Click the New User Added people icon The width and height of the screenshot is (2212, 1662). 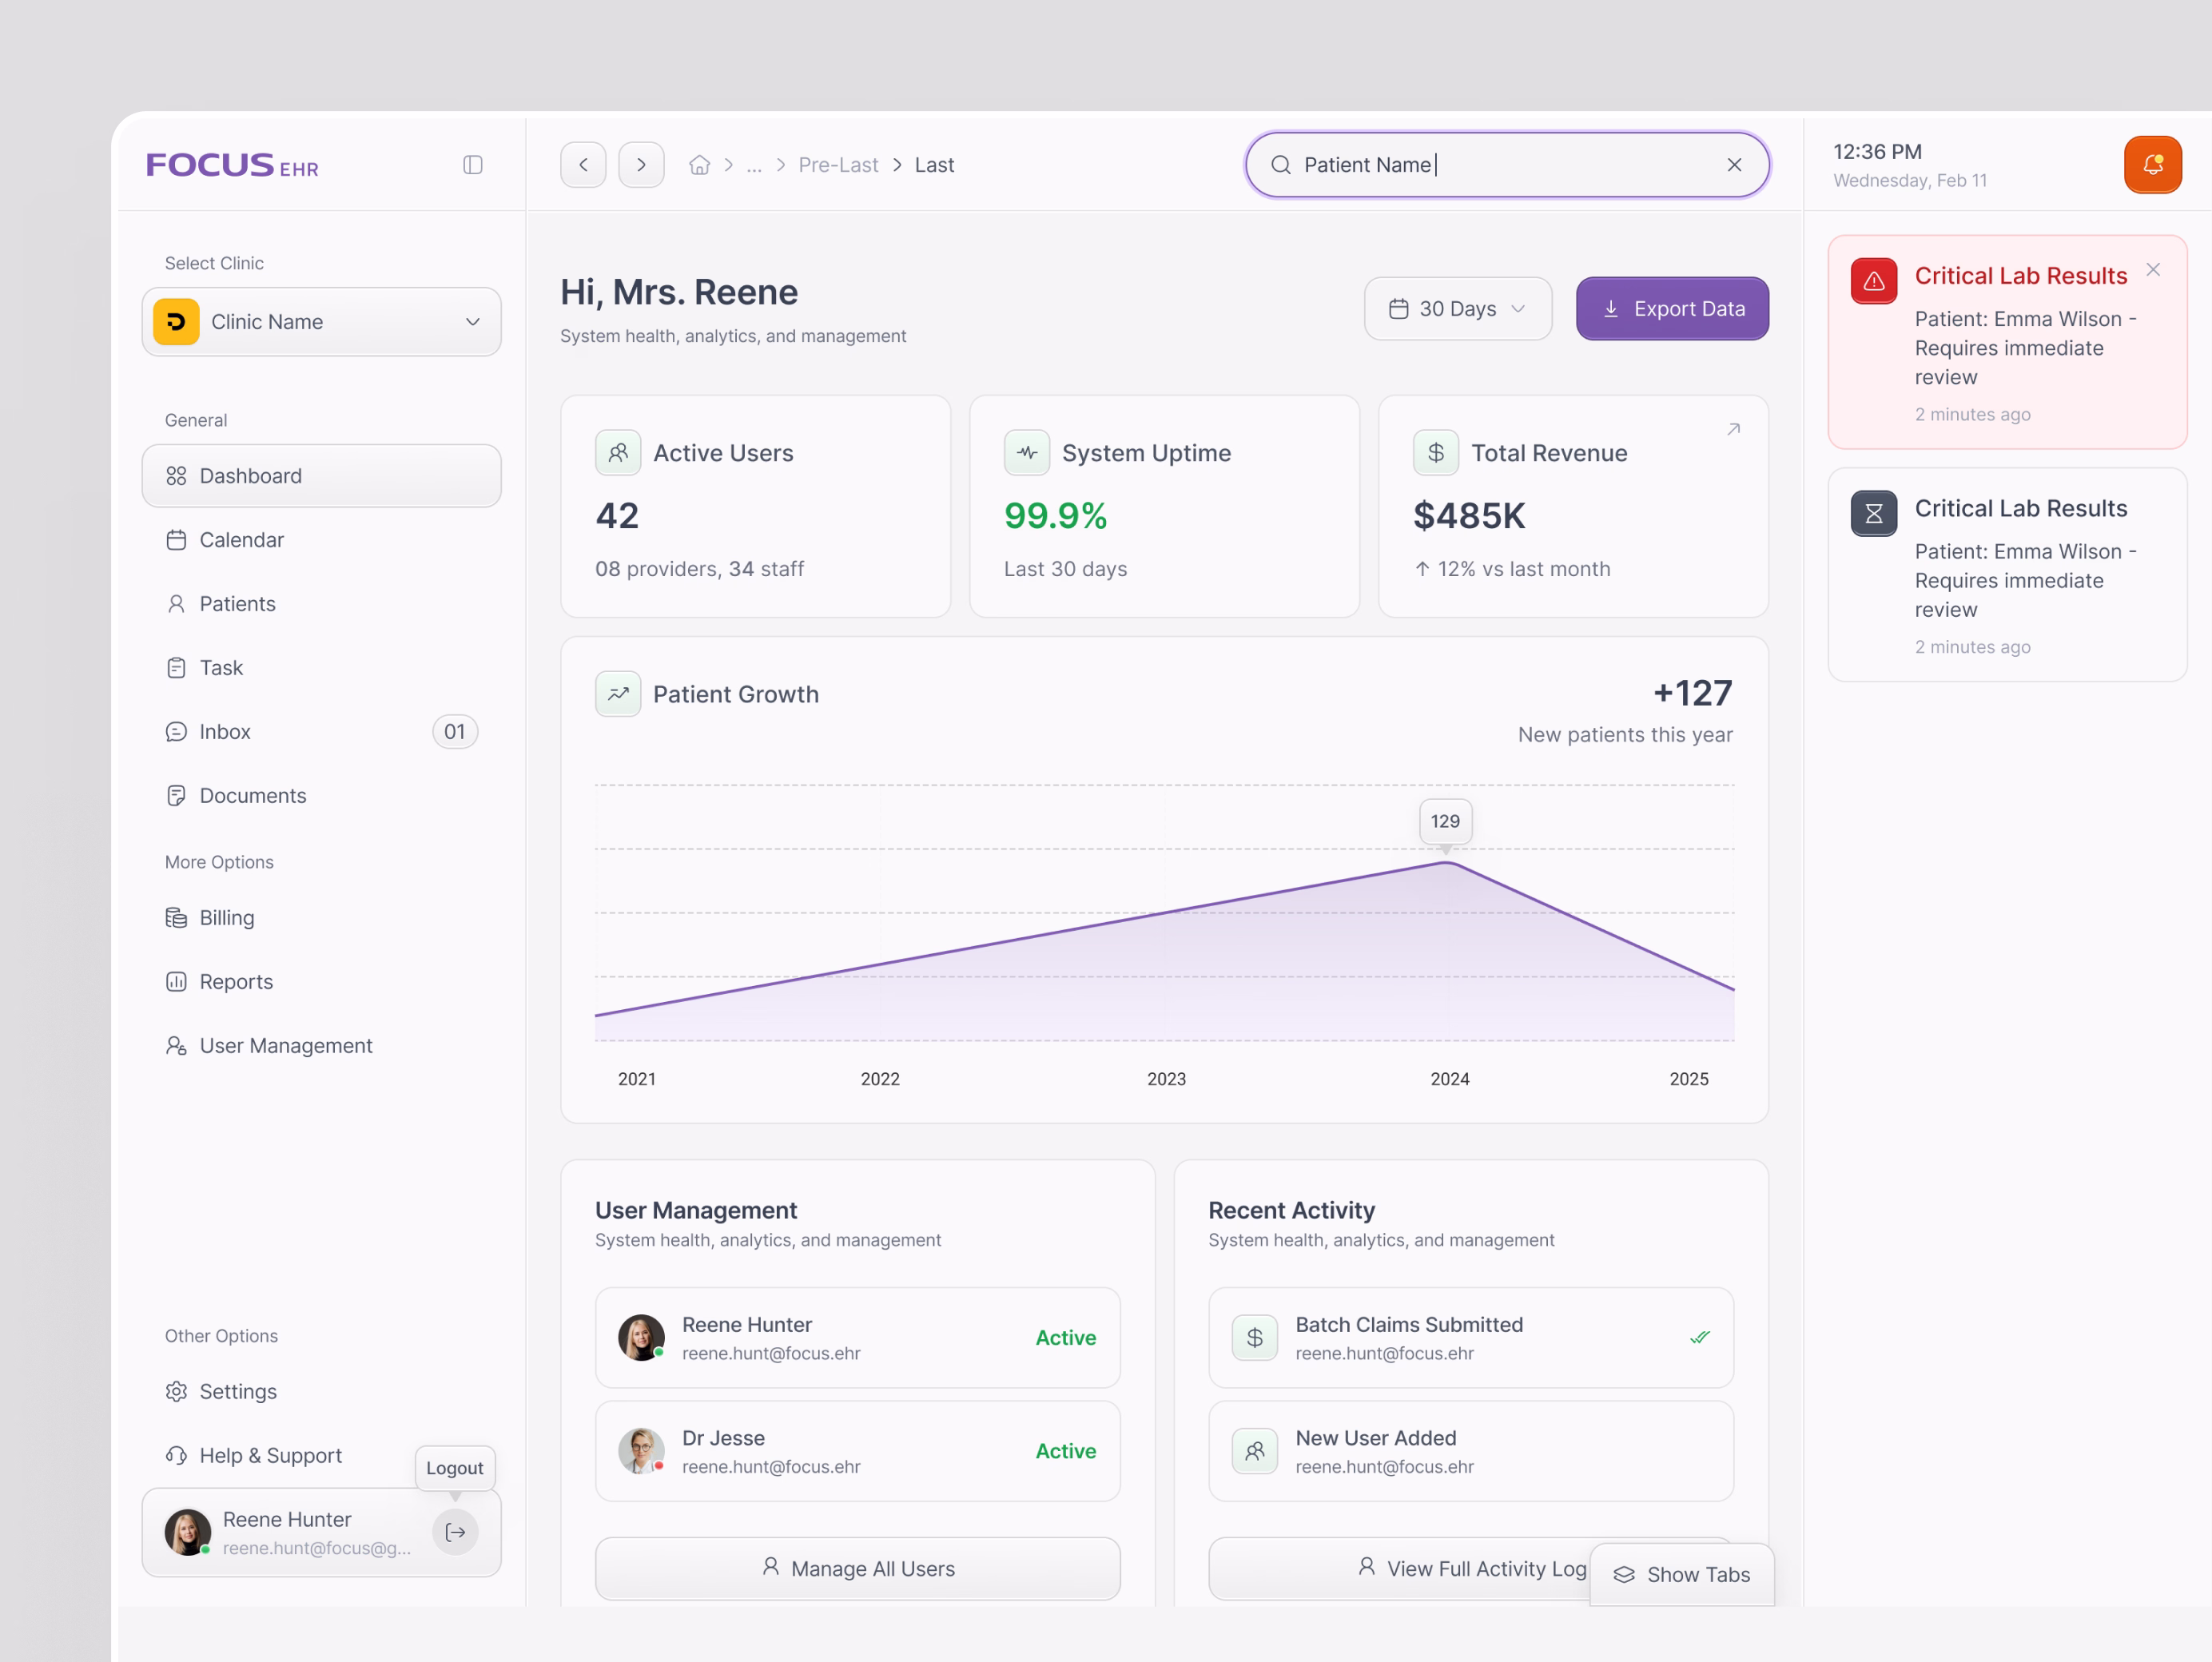coord(1255,1451)
